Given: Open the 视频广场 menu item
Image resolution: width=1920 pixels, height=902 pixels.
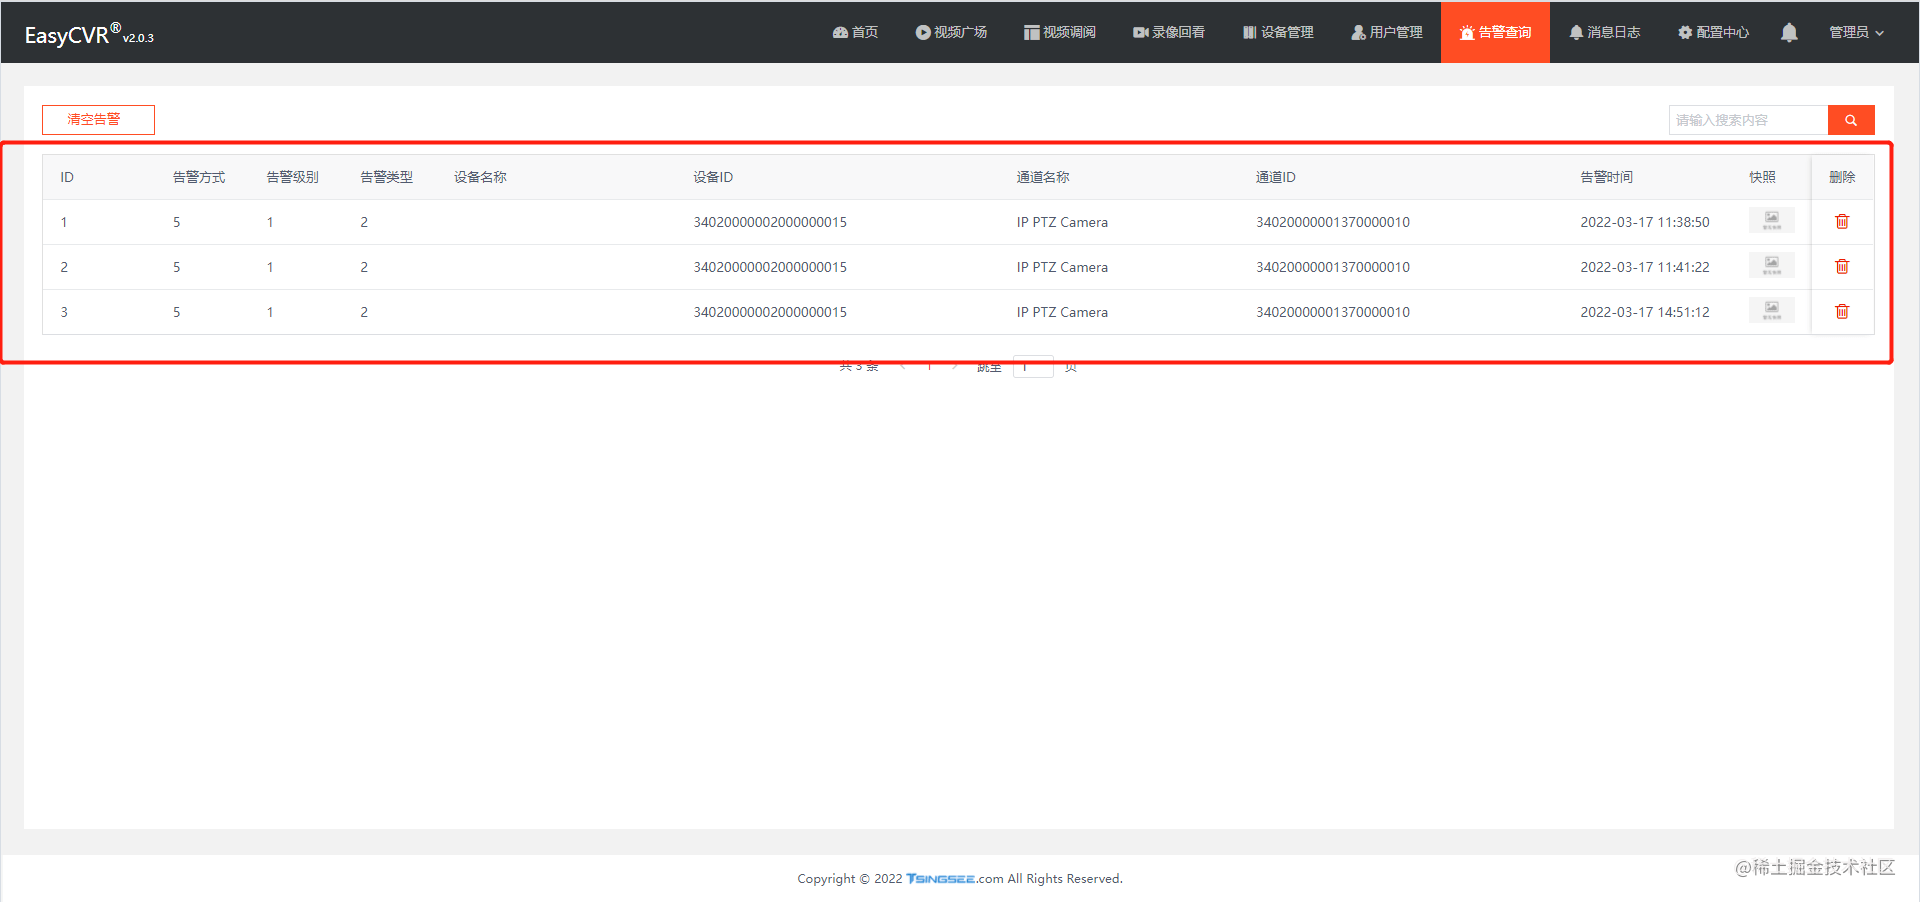Looking at the screenshot, I should pyautogui.click(x=951, y=32).
